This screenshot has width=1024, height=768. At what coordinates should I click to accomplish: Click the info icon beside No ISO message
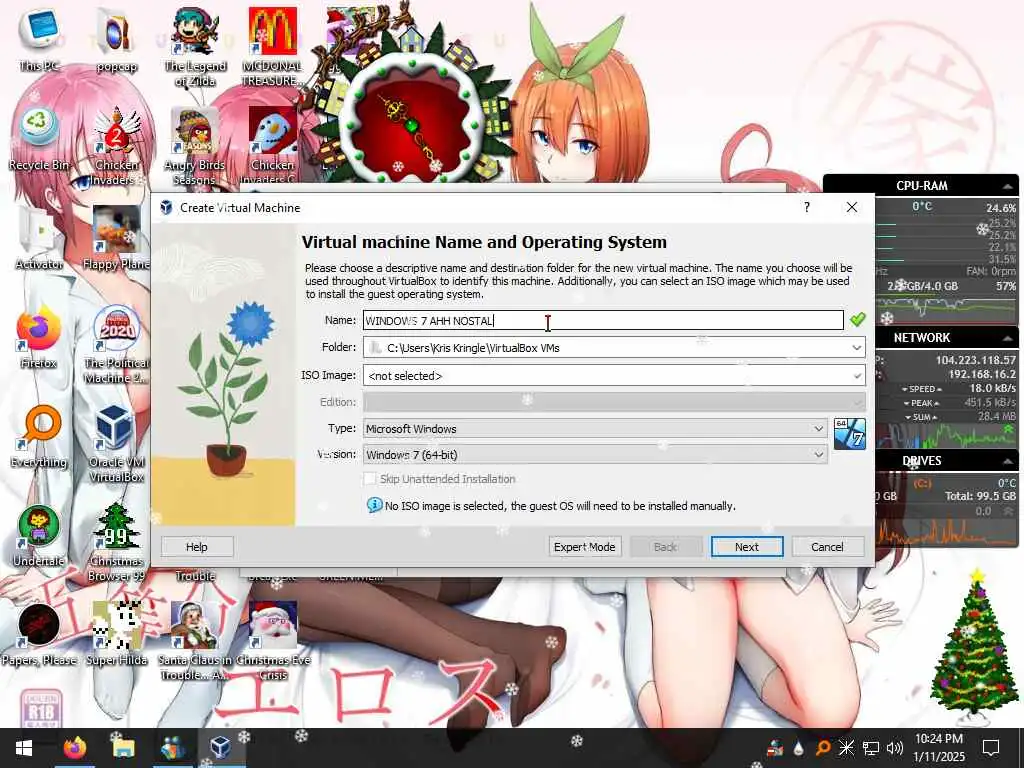(x=374, y=505)
